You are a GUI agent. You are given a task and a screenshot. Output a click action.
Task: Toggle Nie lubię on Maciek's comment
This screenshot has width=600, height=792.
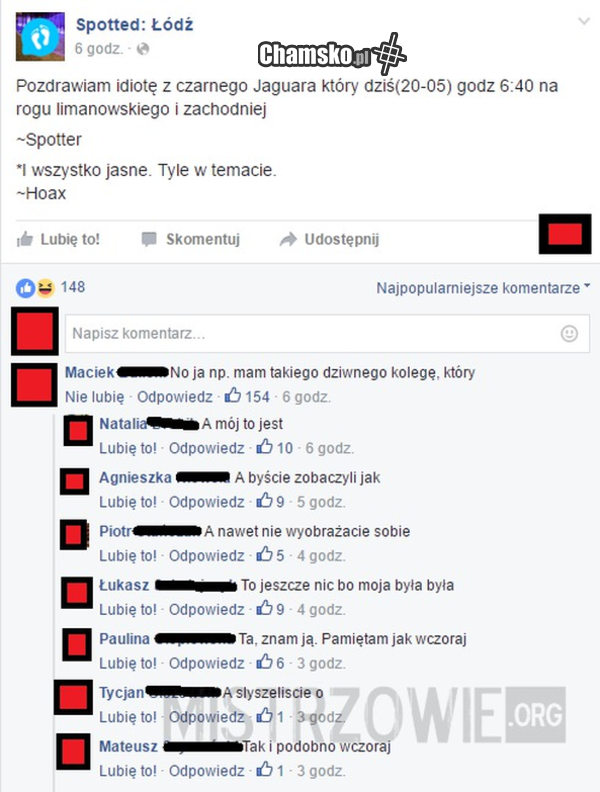[x=94, y=397]
